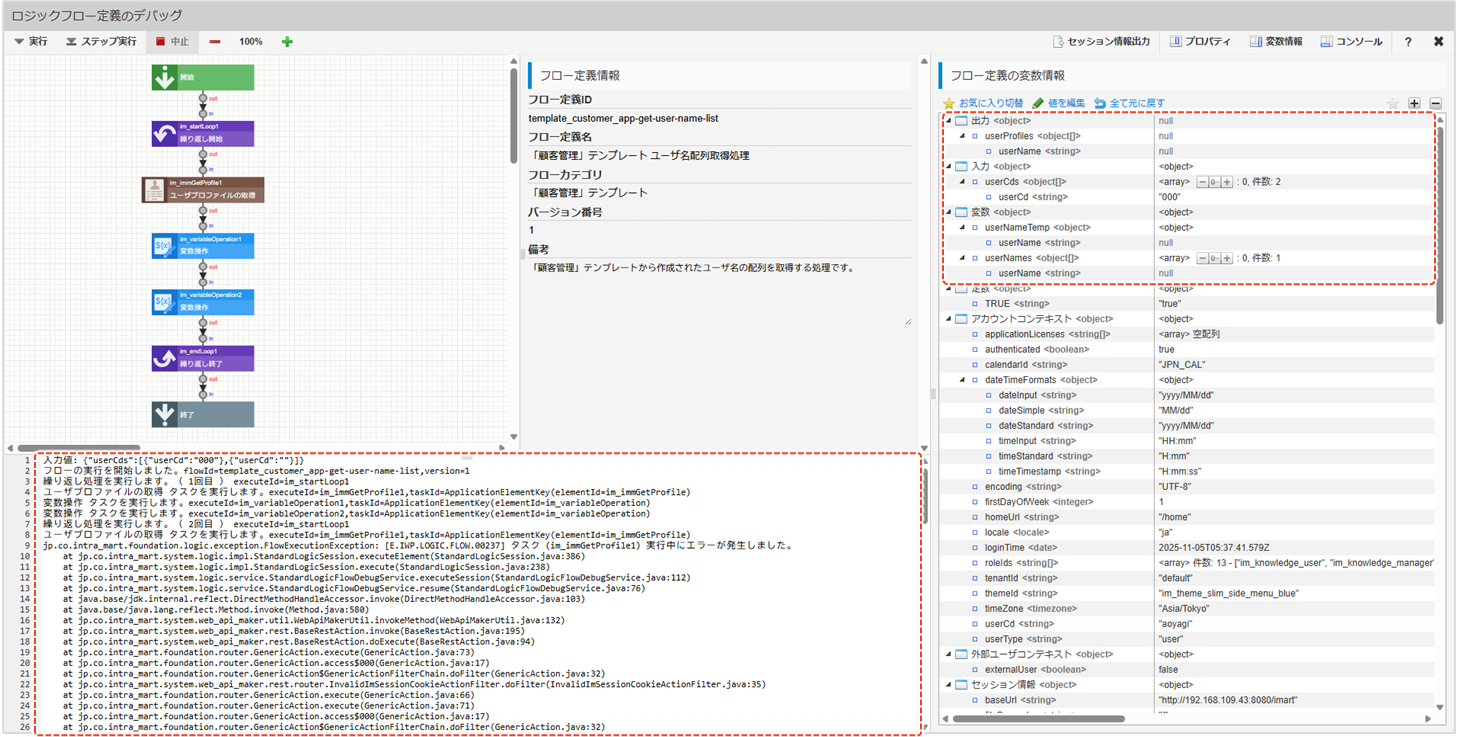
Task: Select the green 開始 start node
Action: 203,78
